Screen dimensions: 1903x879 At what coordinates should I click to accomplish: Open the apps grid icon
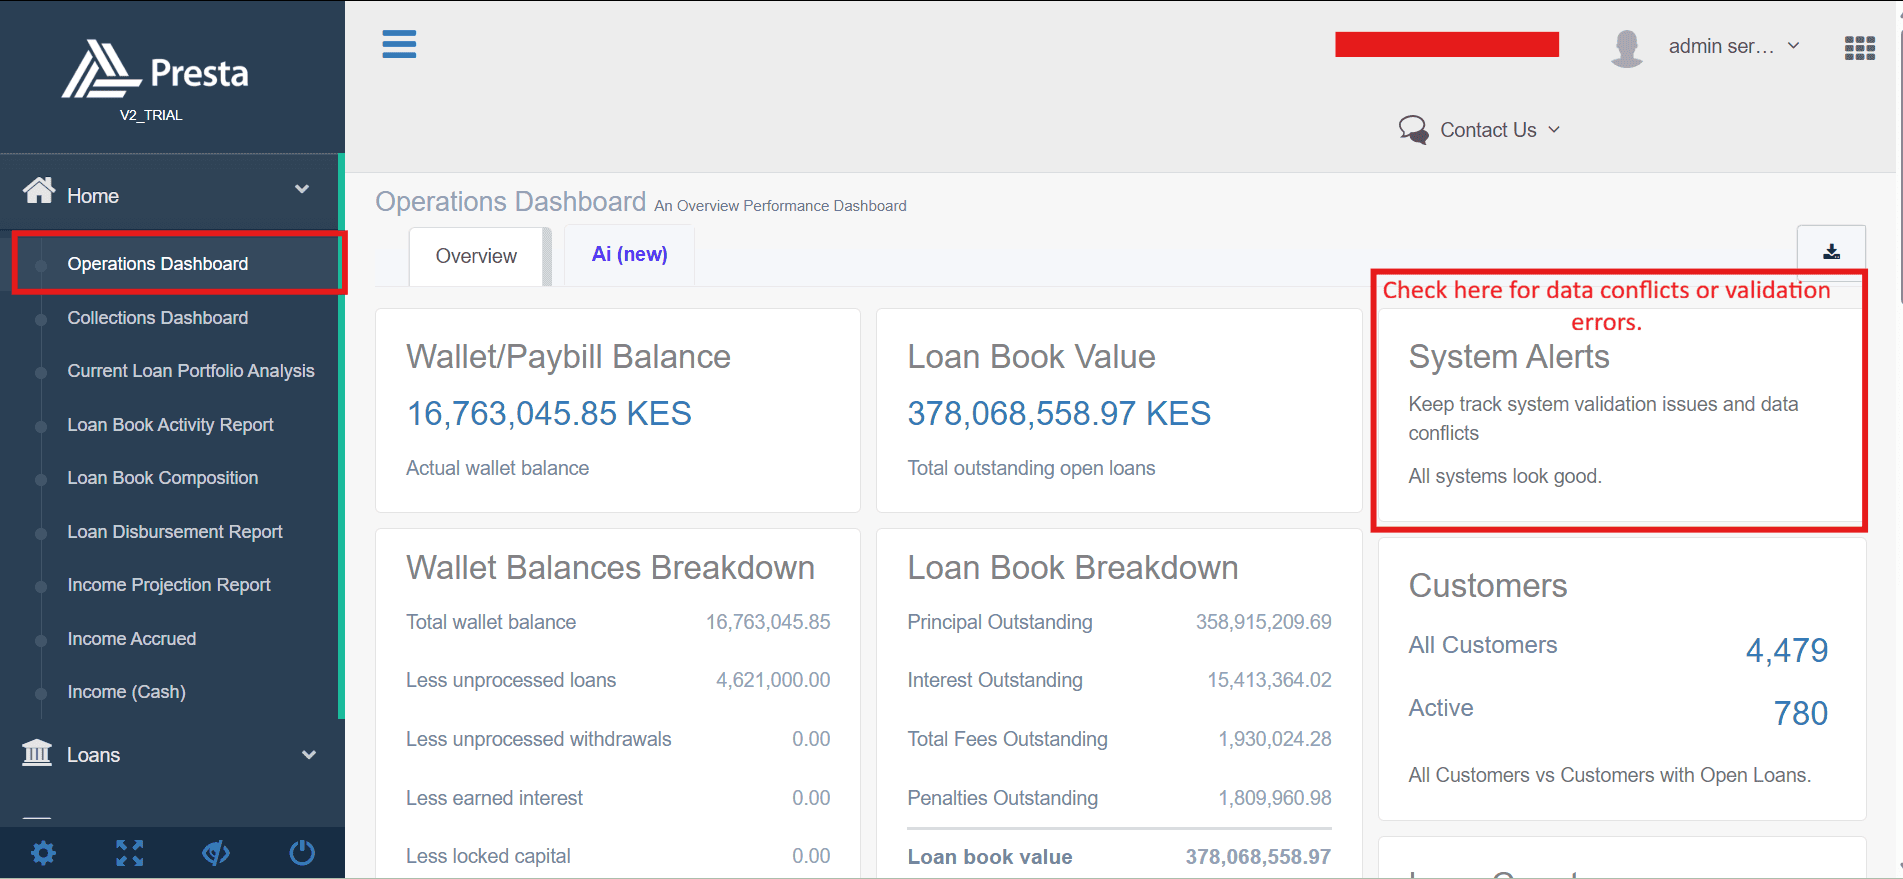coord(1859,48)
